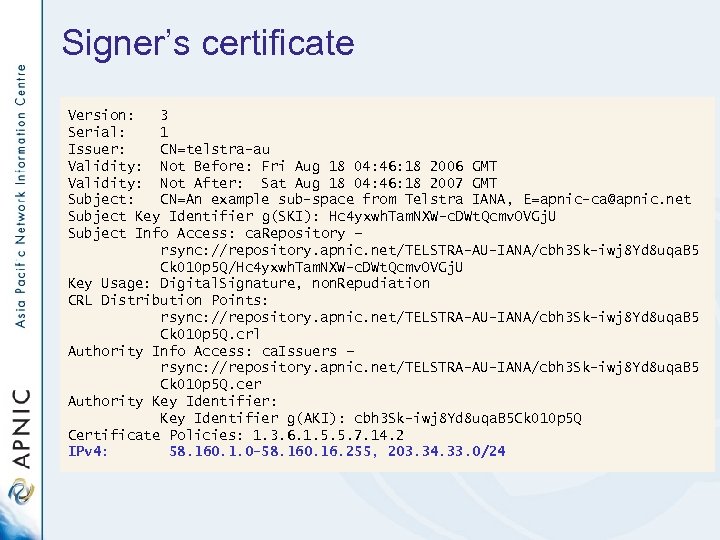Screen dimensions: 720x540
Task: Click the rsync URL under Authority Info Access
Action: click(x=429, y=367)
